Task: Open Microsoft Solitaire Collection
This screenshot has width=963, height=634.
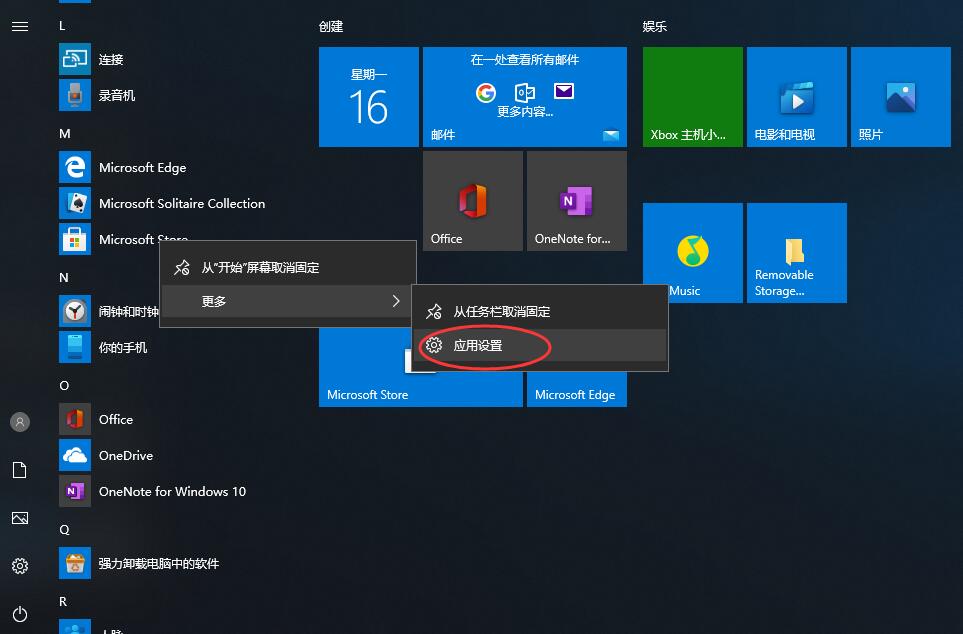Action: coord(181,203)
